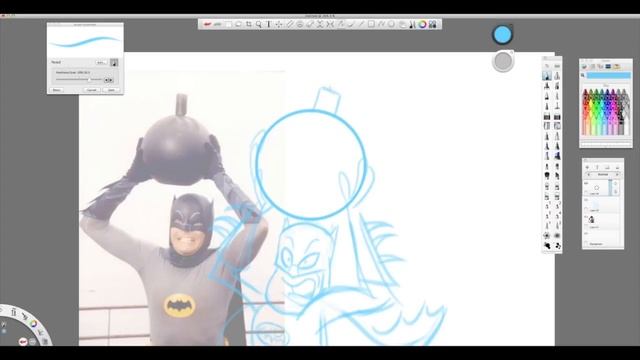This screenshot has height=360, width=640.
Task: Enable the Ruler guide tool
Action: [289, 24]
